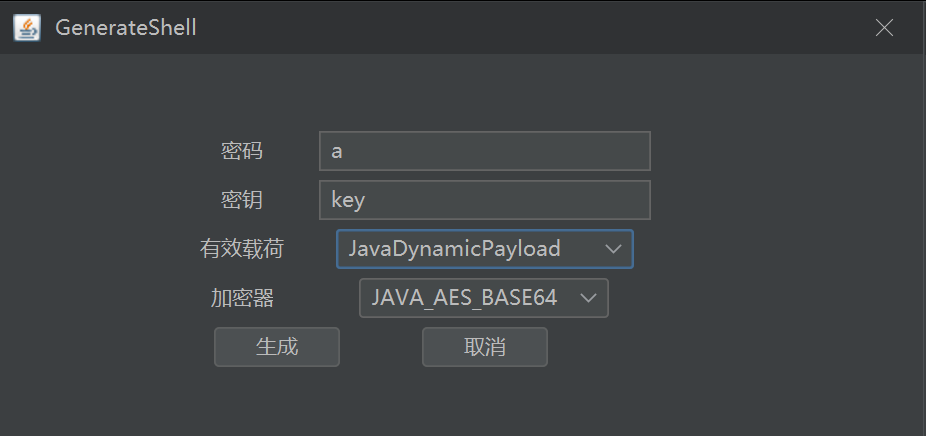Click the 取消 cancel button
The height and width of the screenshot is (436, 926).
click(x=484, y=347)
